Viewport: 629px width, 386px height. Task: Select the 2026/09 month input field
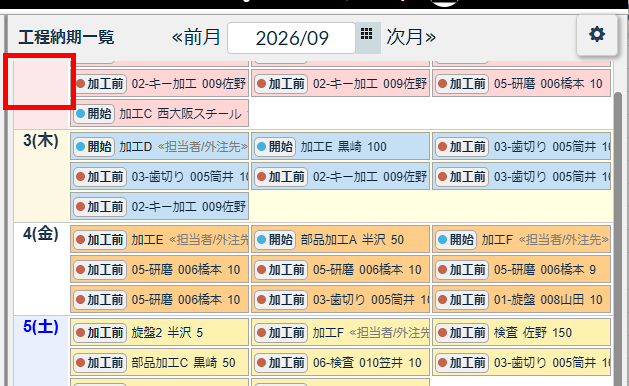point(292,38)
